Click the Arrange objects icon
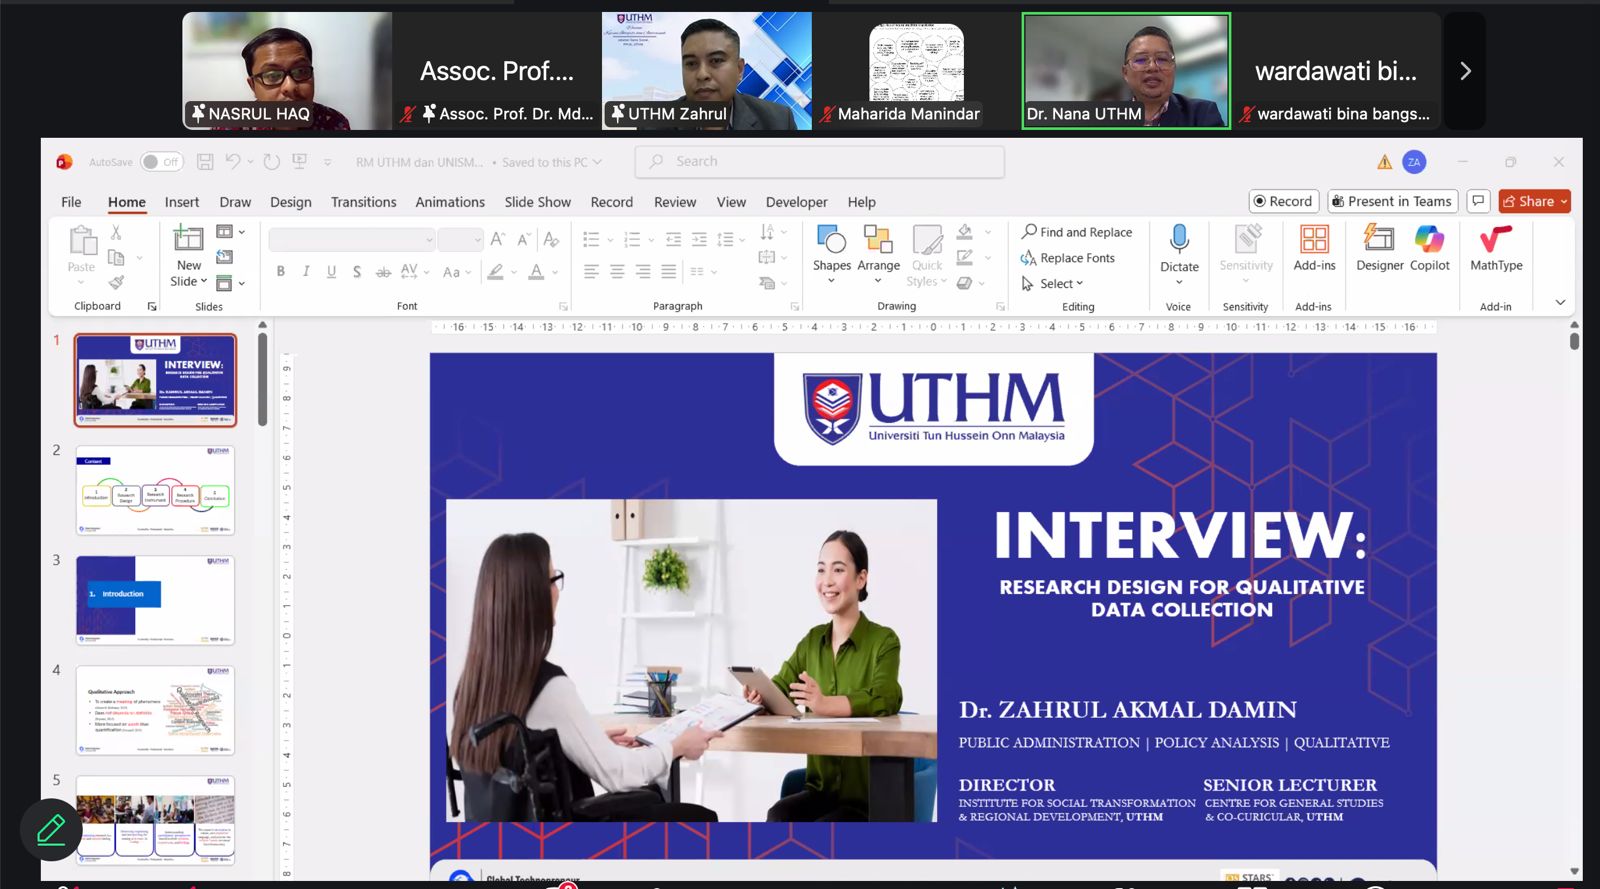1600x889 pixels. tap(878, 240)
